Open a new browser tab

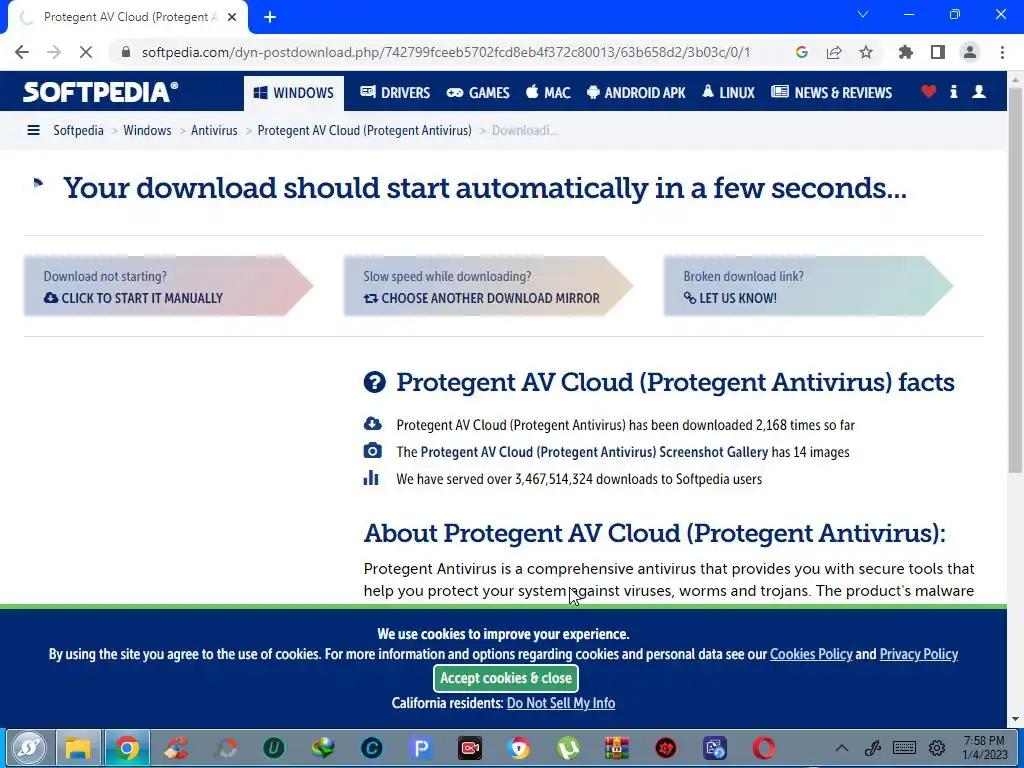270,18
